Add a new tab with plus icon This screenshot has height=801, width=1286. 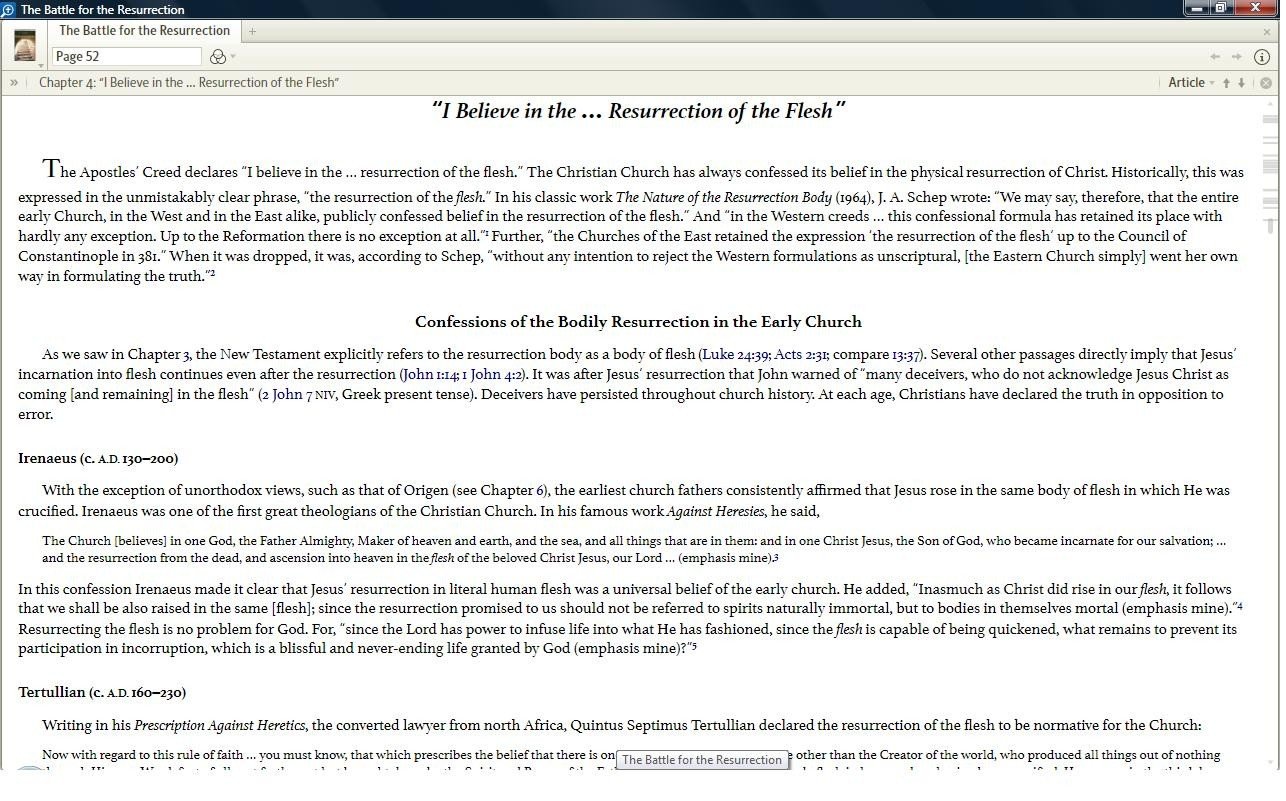(252, 31)
